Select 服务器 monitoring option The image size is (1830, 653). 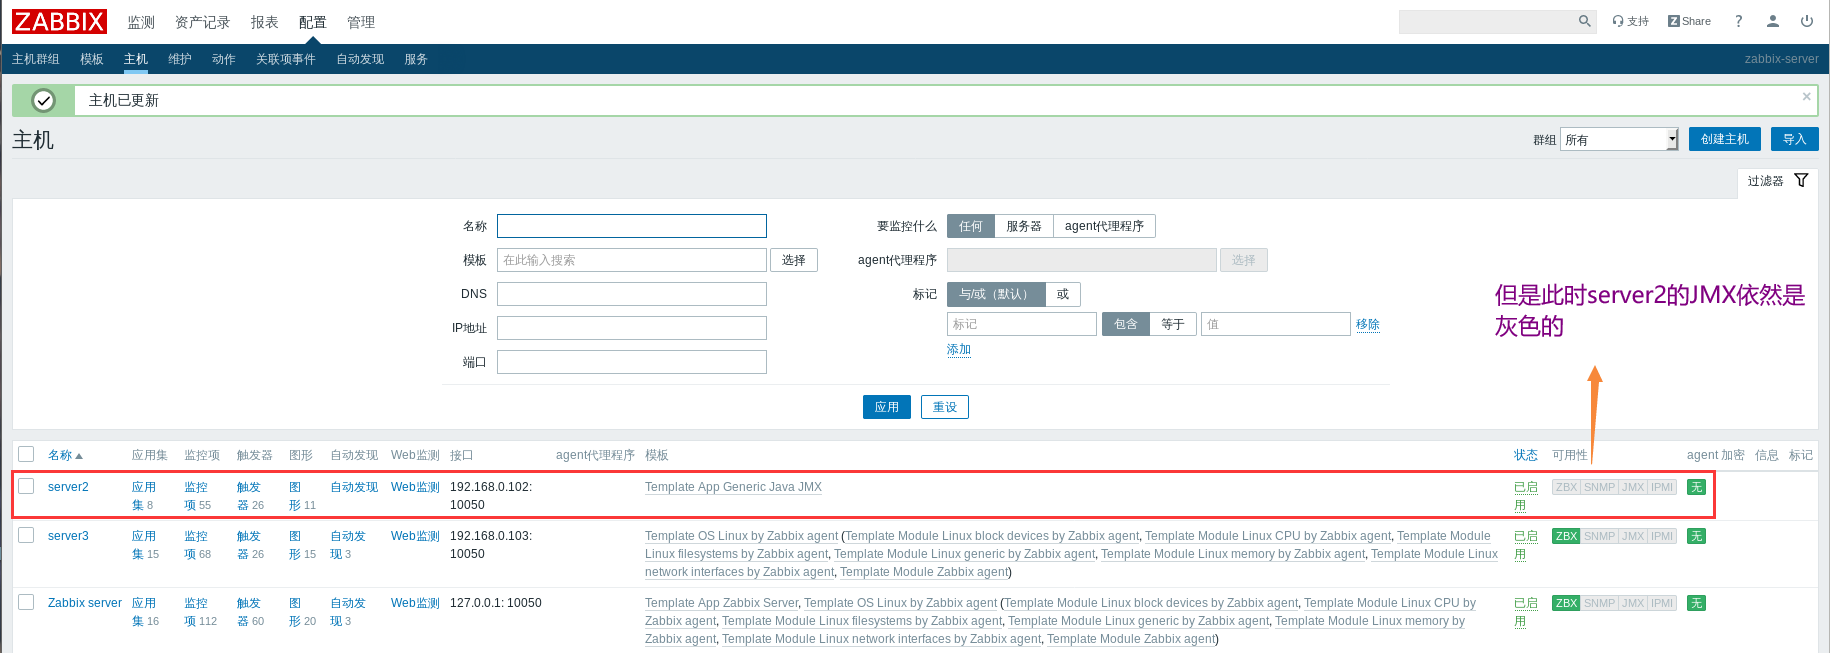tap(1024, 226)
